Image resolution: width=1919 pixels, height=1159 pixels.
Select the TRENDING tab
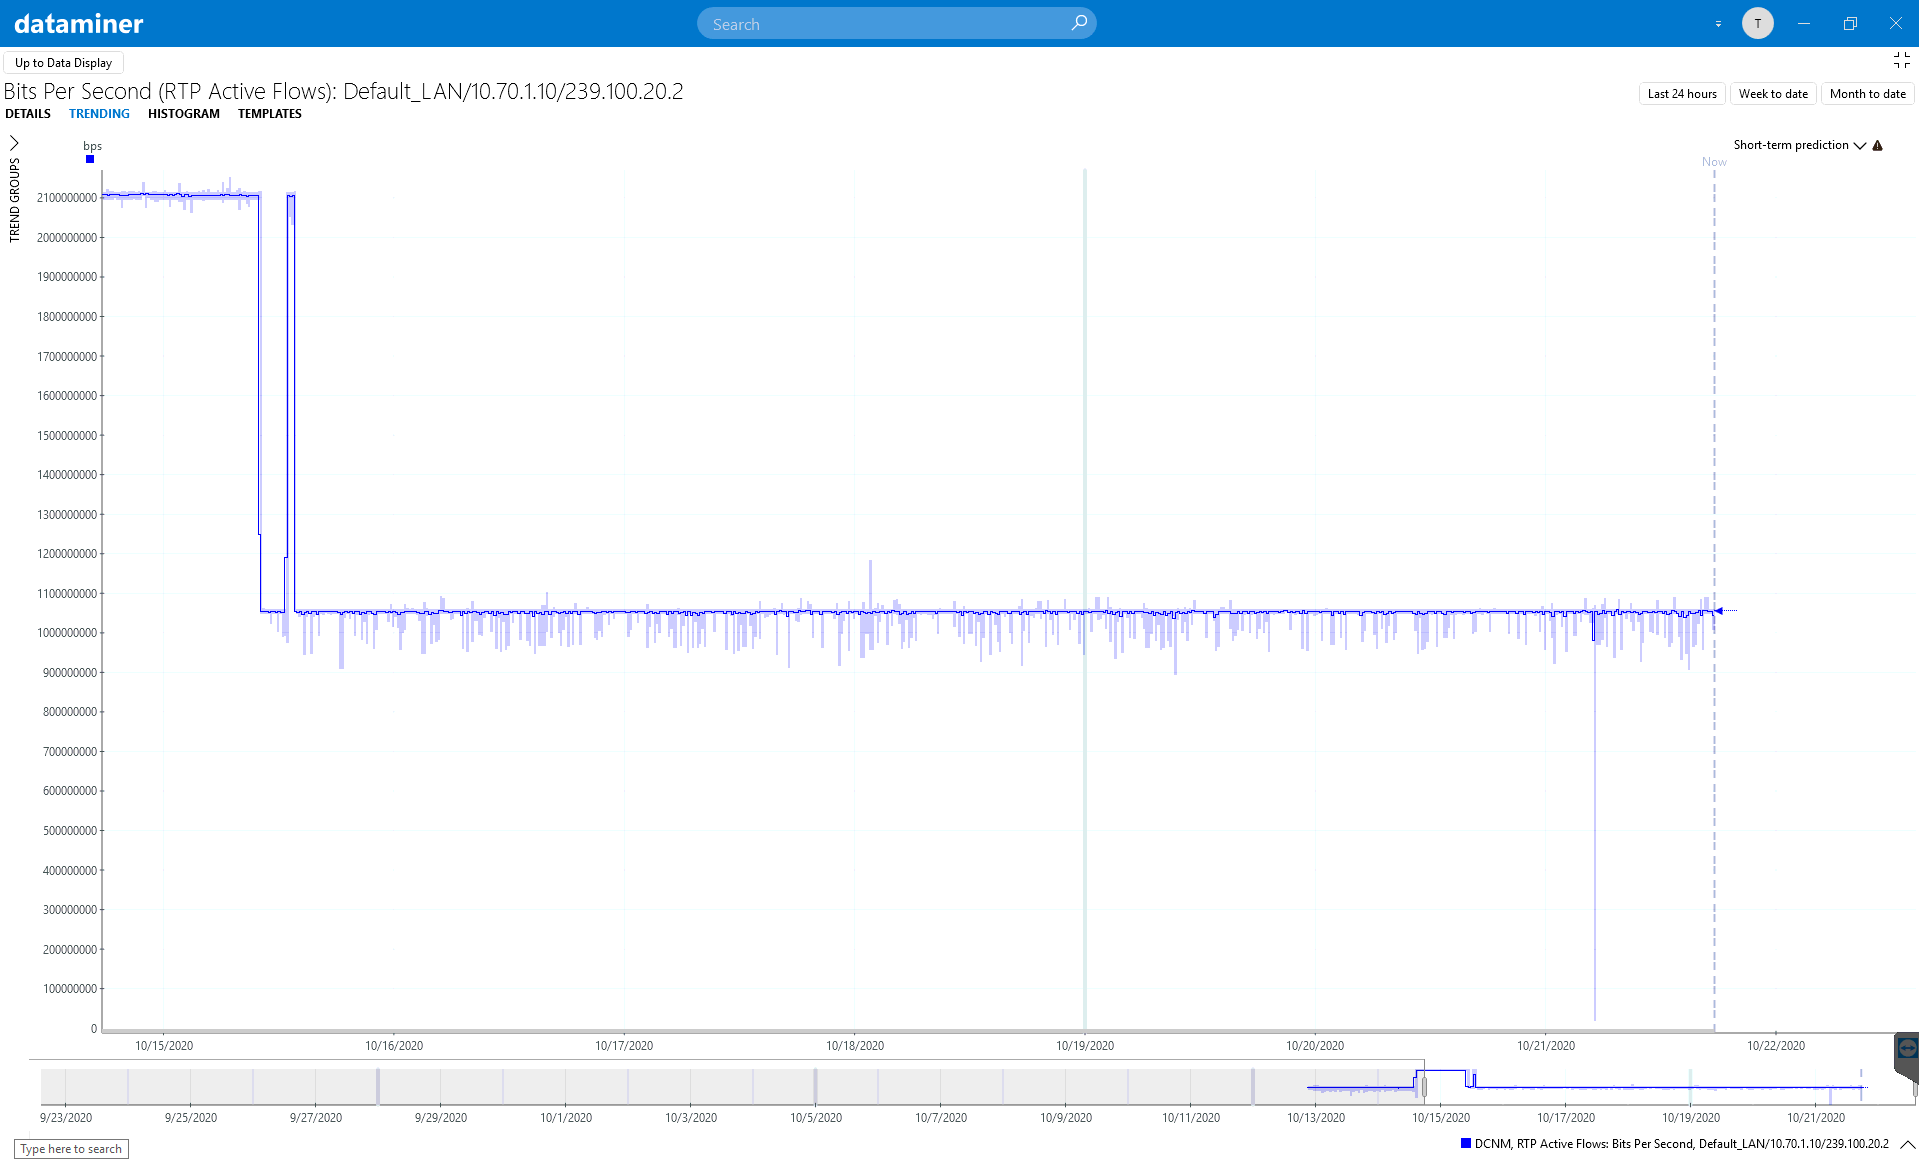(x=99, y=114)
